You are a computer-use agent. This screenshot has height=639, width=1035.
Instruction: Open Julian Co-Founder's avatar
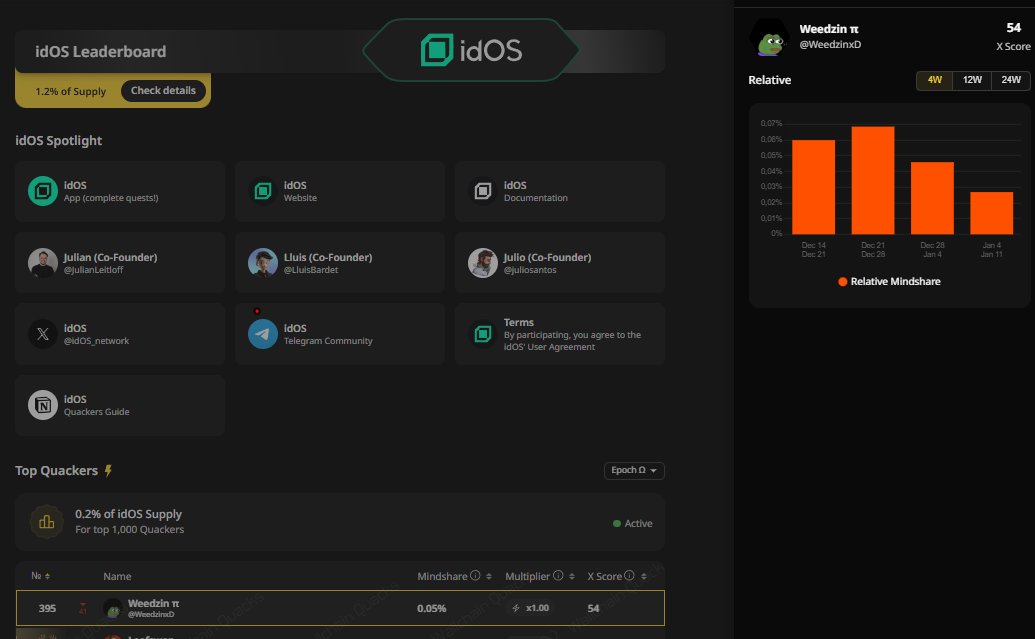43,263
